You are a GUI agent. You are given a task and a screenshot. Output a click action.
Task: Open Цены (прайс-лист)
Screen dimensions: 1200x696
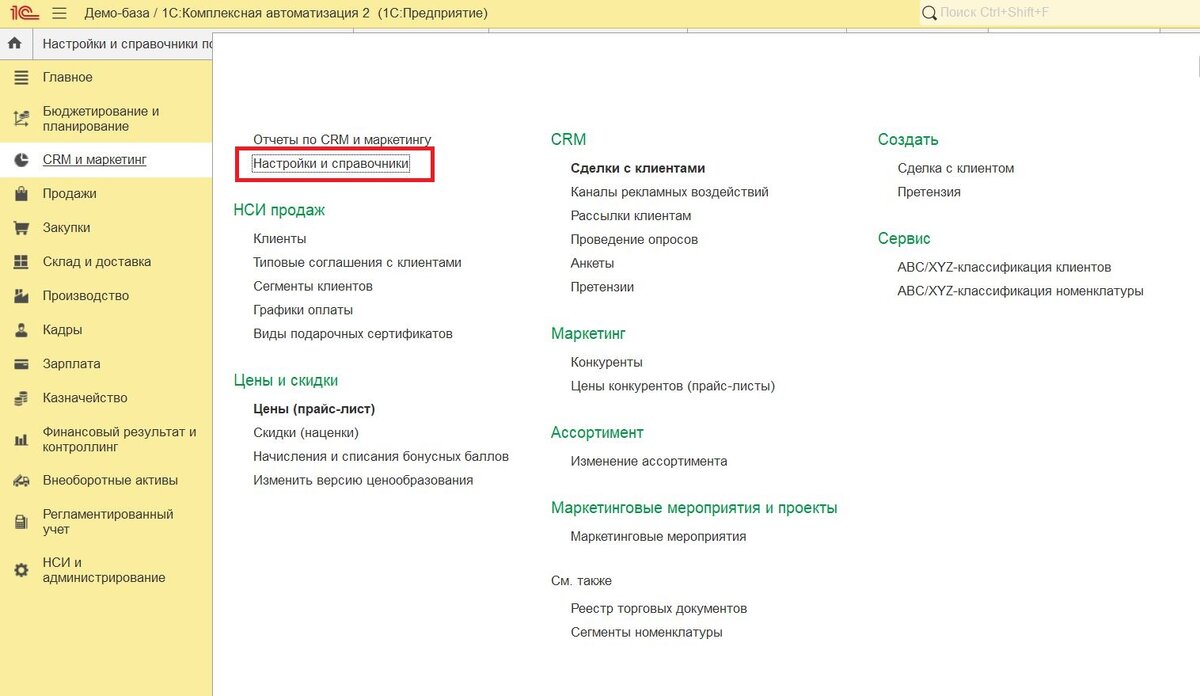(314, 409)
